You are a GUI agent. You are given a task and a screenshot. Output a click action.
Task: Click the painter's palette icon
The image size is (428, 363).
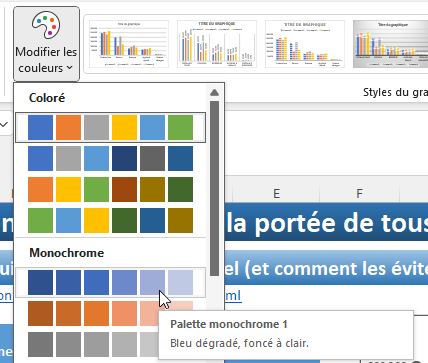point(46,25)
